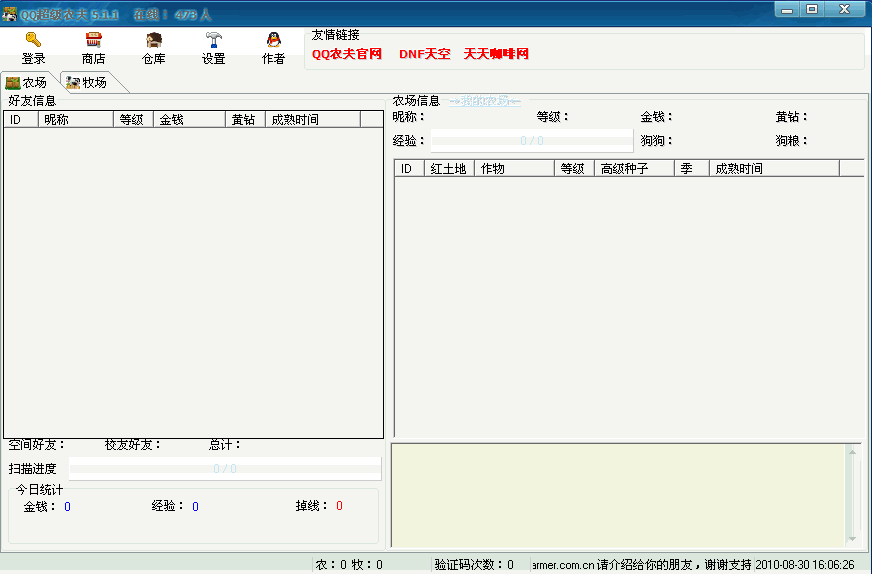Open the 仓库 warehouse icon

click(x=153, y=40)
